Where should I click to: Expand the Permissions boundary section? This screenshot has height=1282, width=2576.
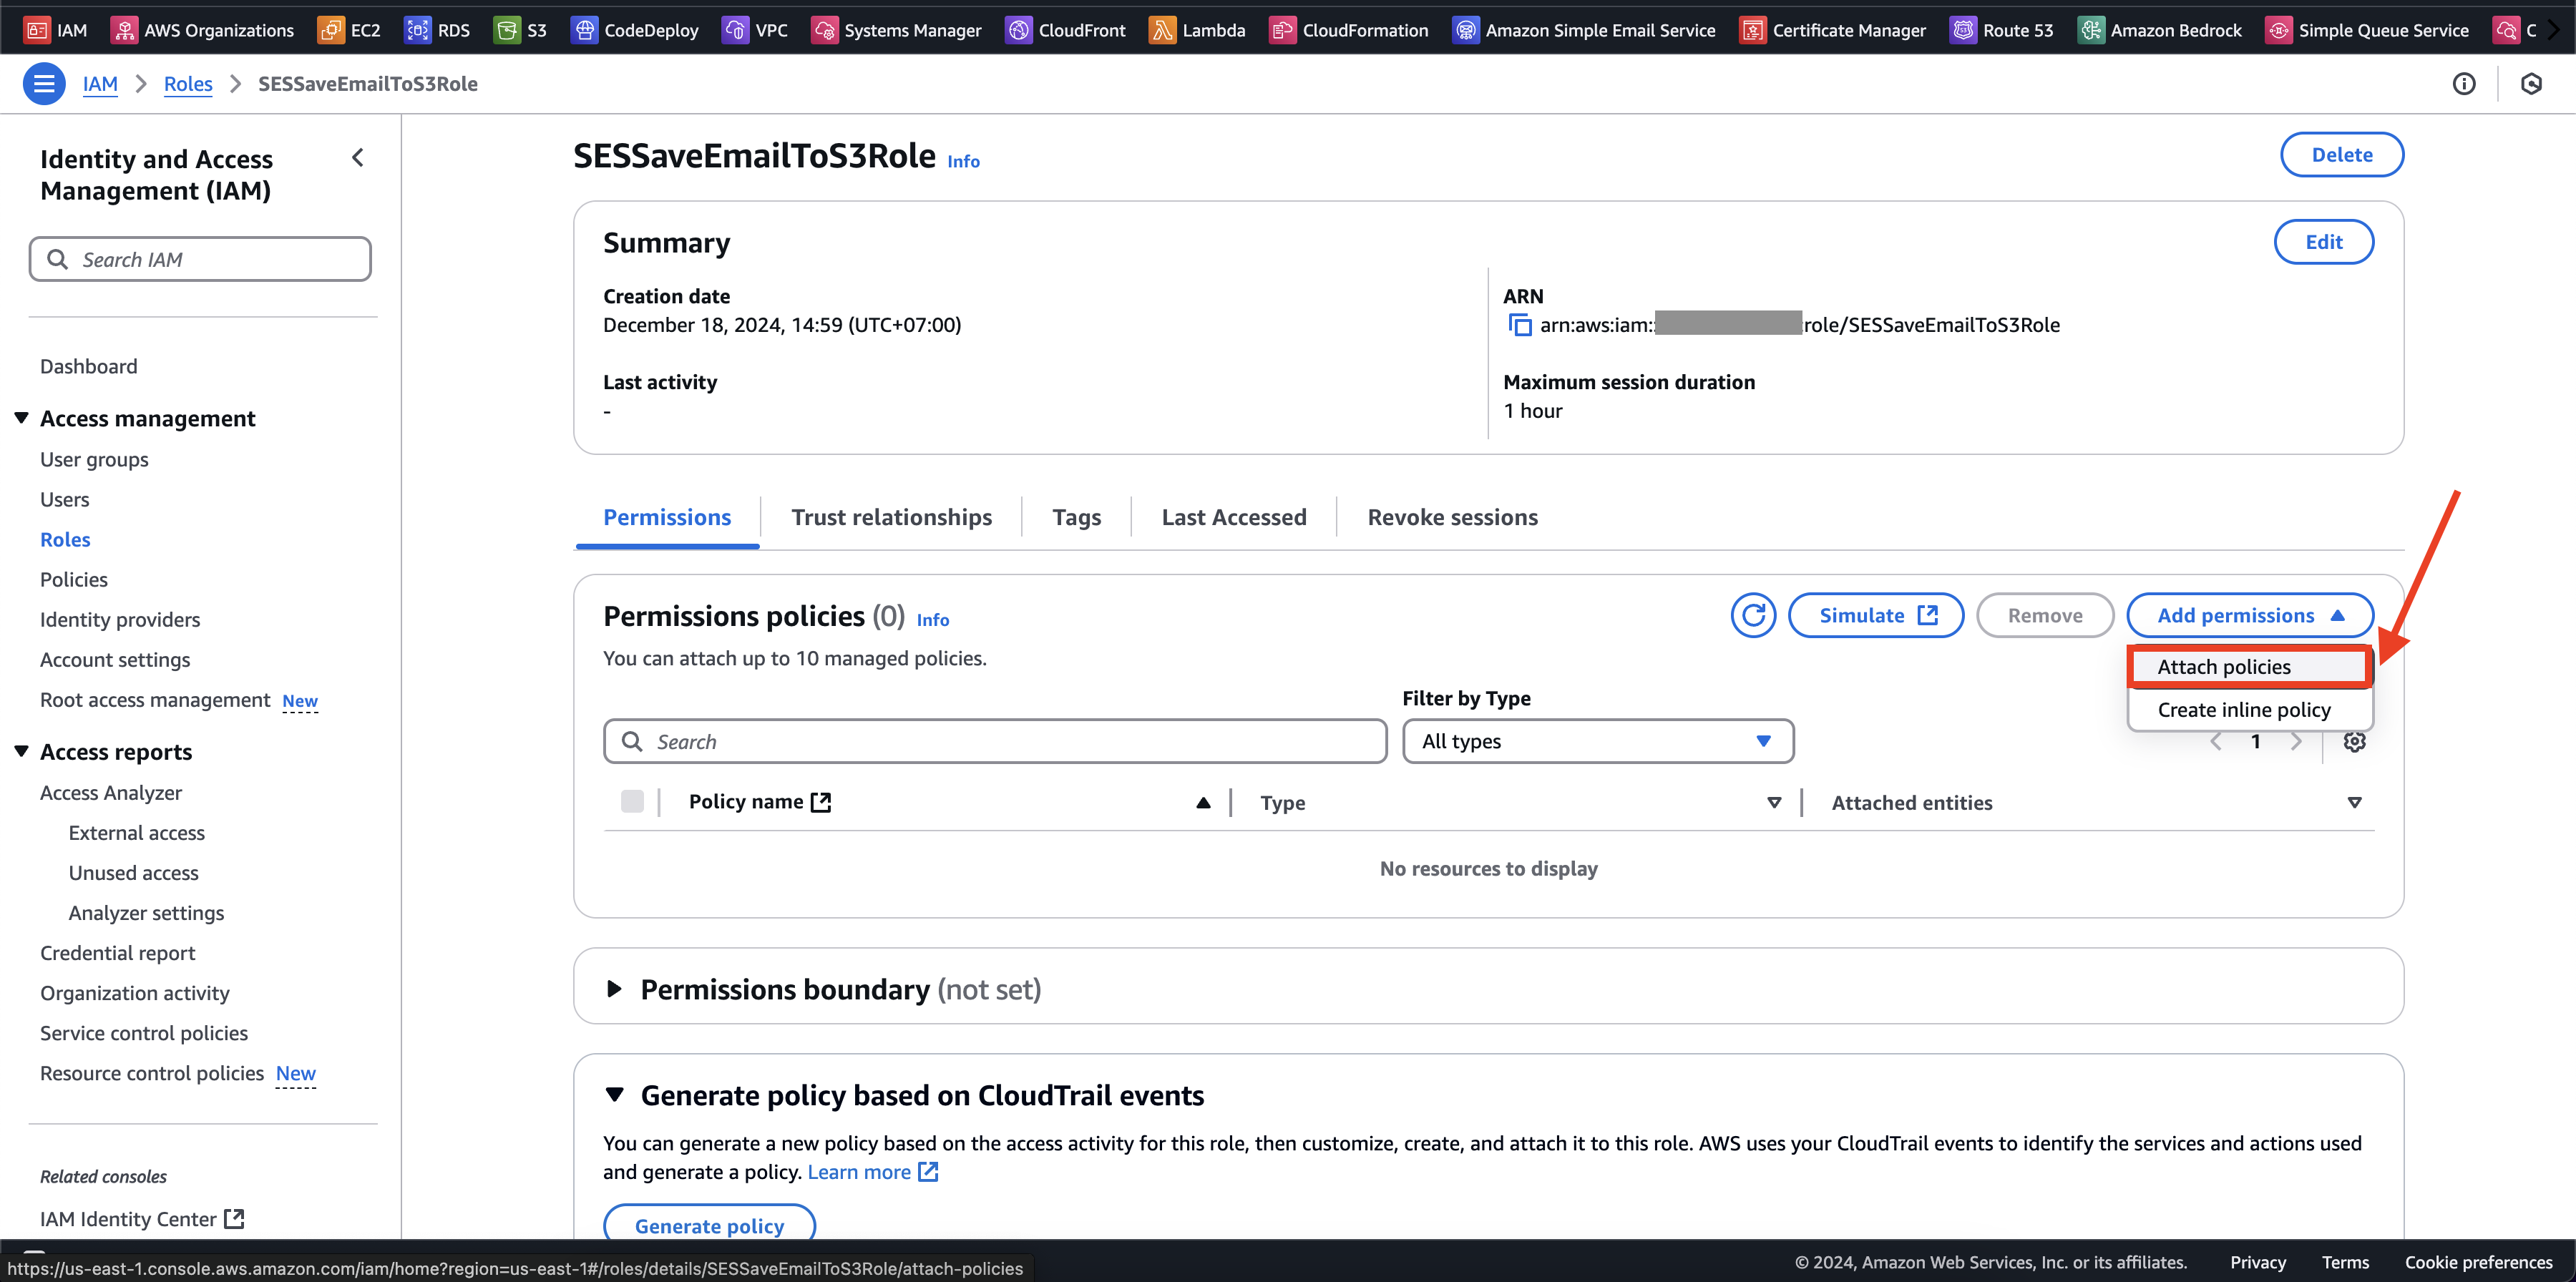[x=614, y=989]
